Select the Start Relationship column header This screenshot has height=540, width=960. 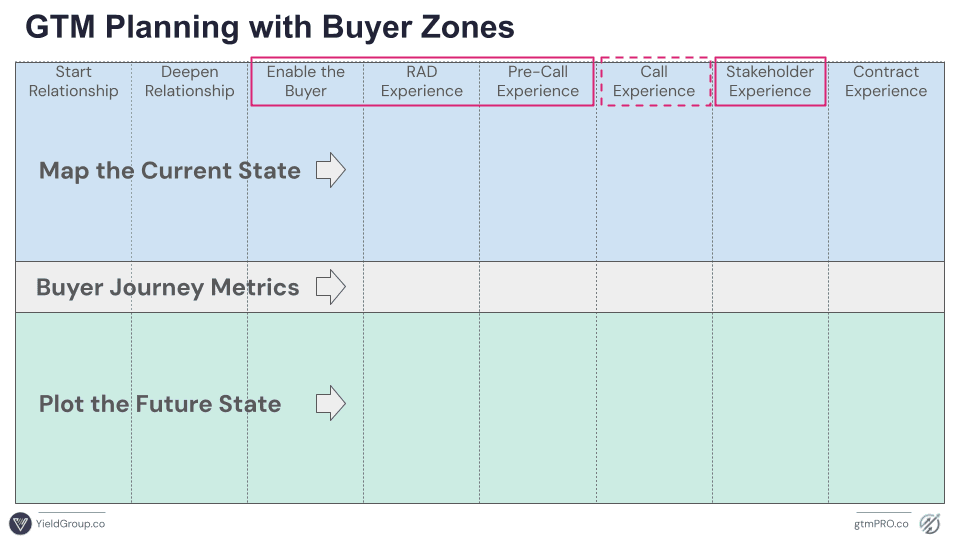click(73, 82)
